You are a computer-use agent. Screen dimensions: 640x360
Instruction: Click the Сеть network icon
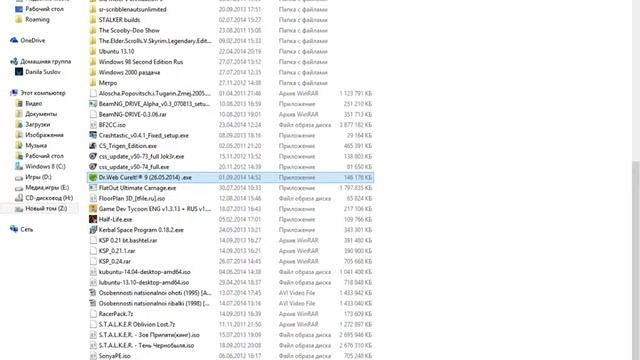pos(14,229)
